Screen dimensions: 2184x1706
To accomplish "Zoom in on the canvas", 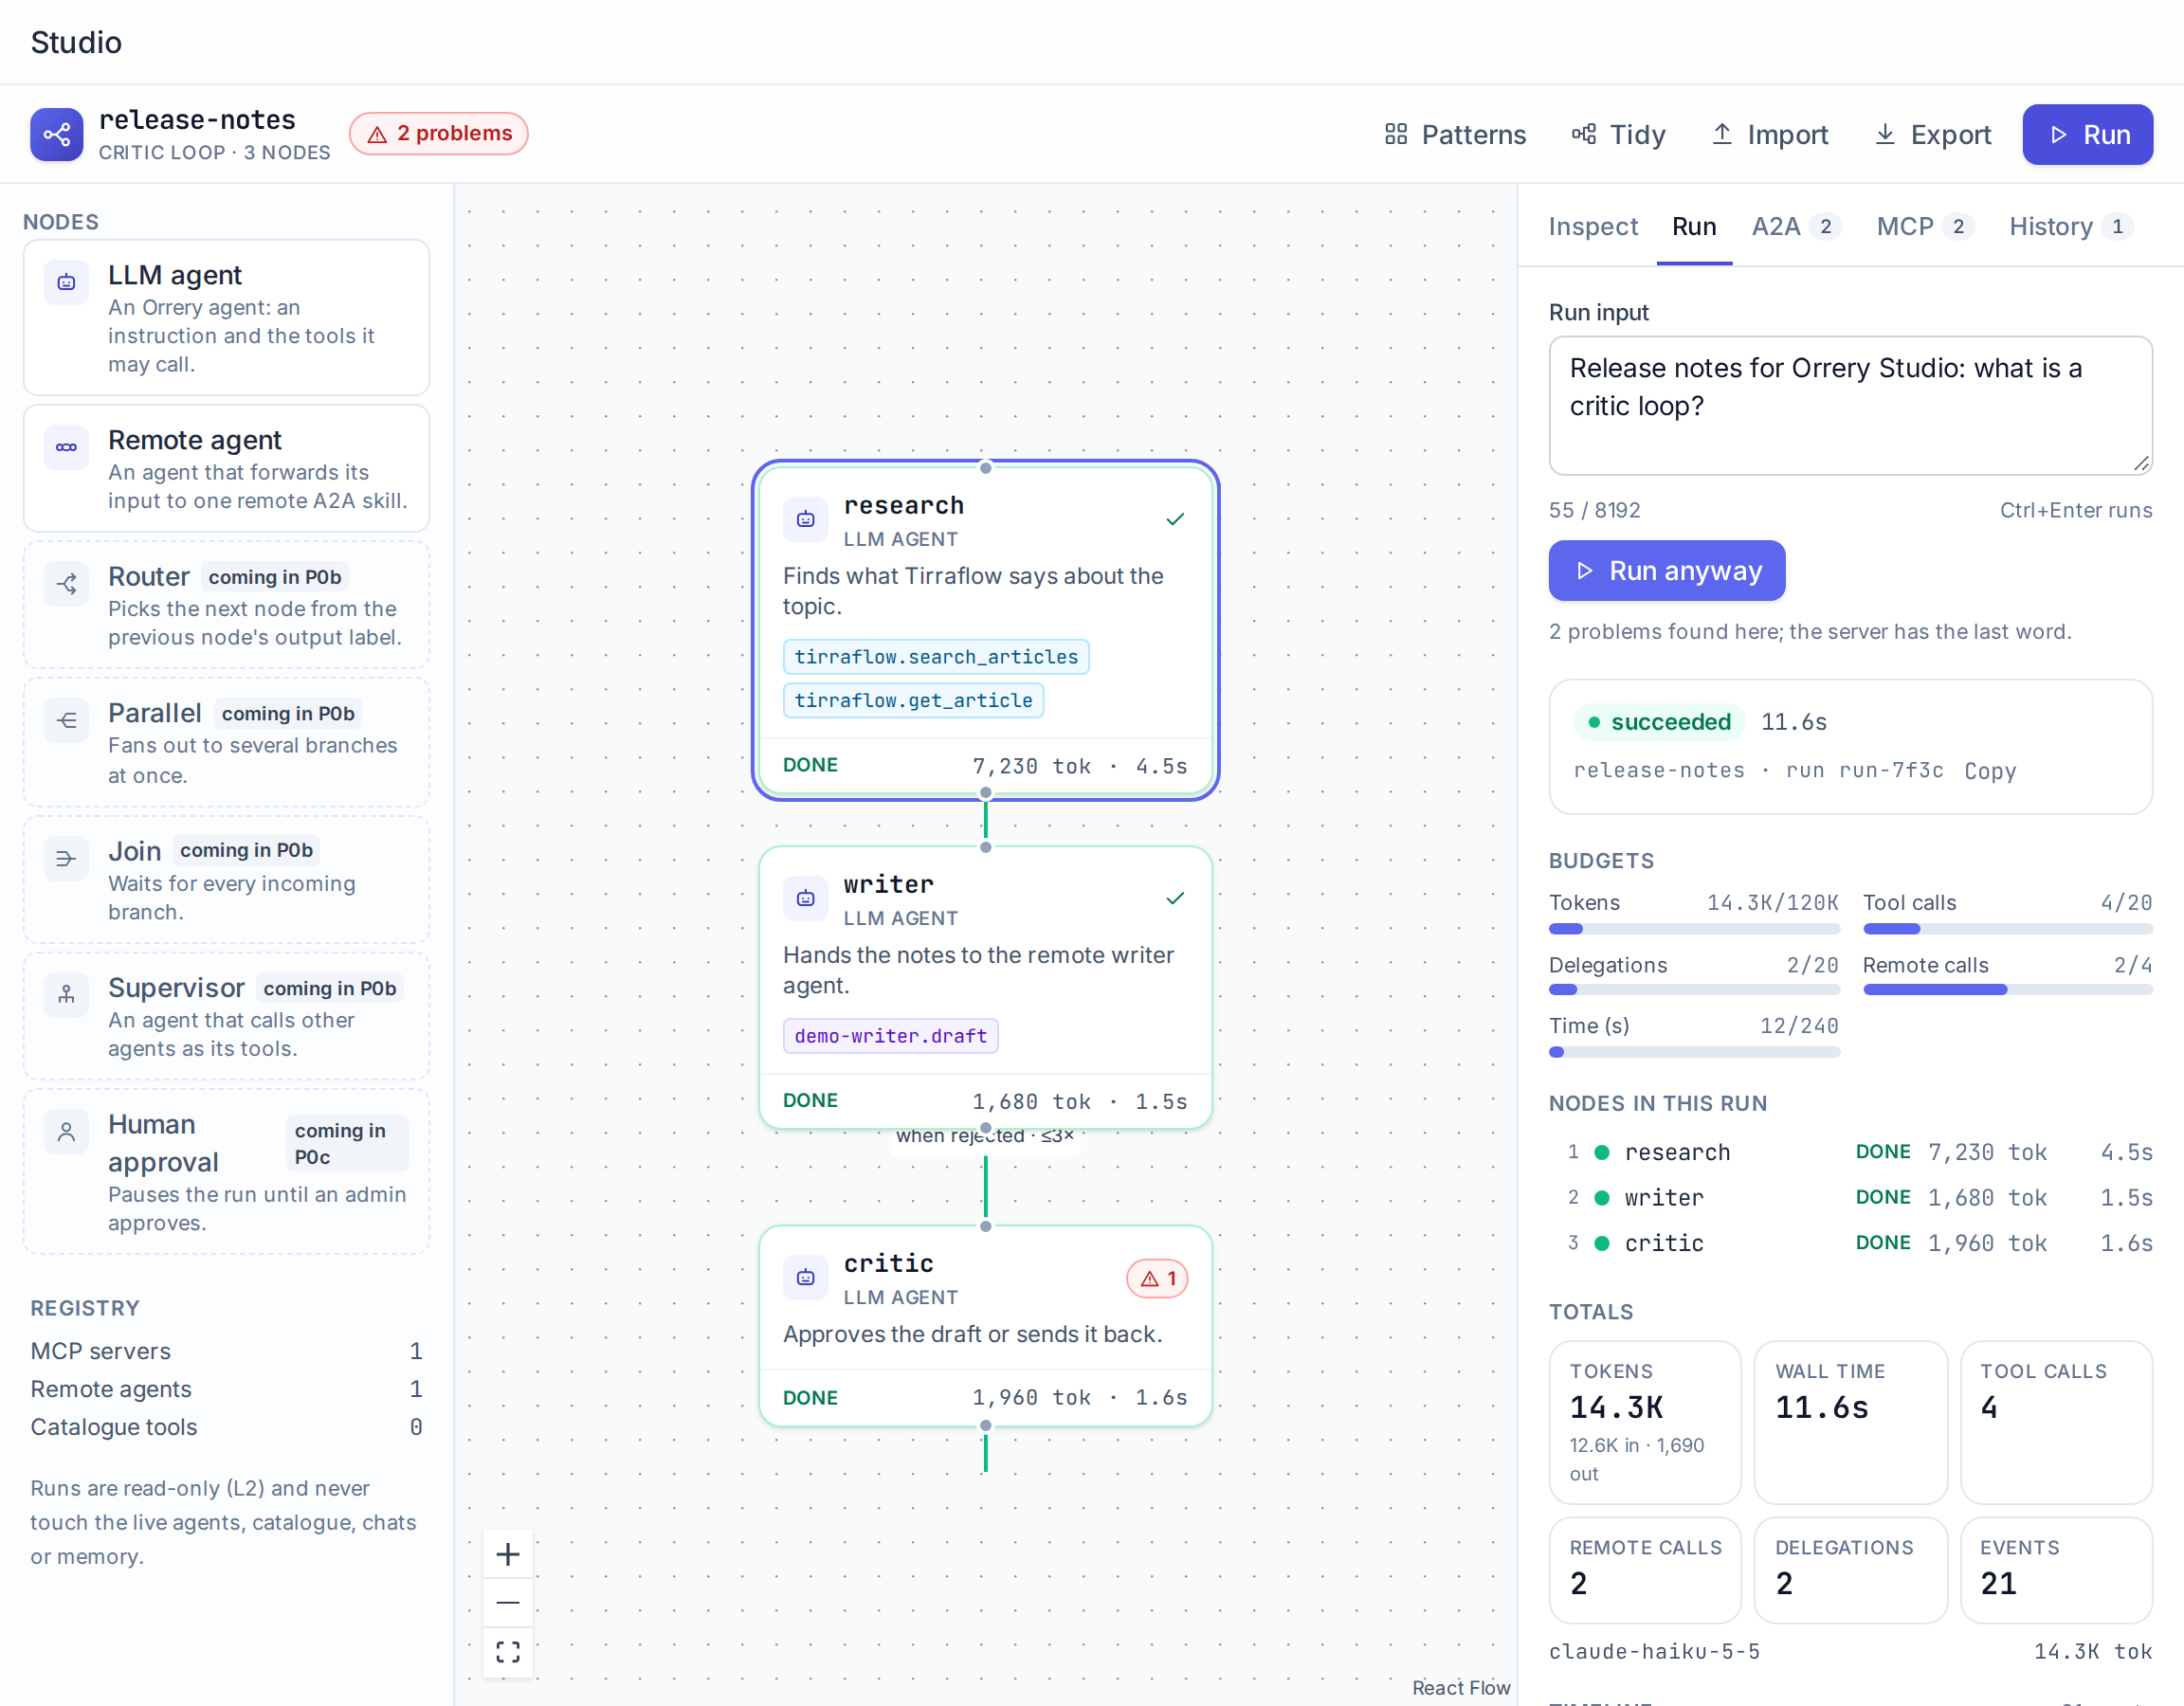I will (x=508, y=1554).
